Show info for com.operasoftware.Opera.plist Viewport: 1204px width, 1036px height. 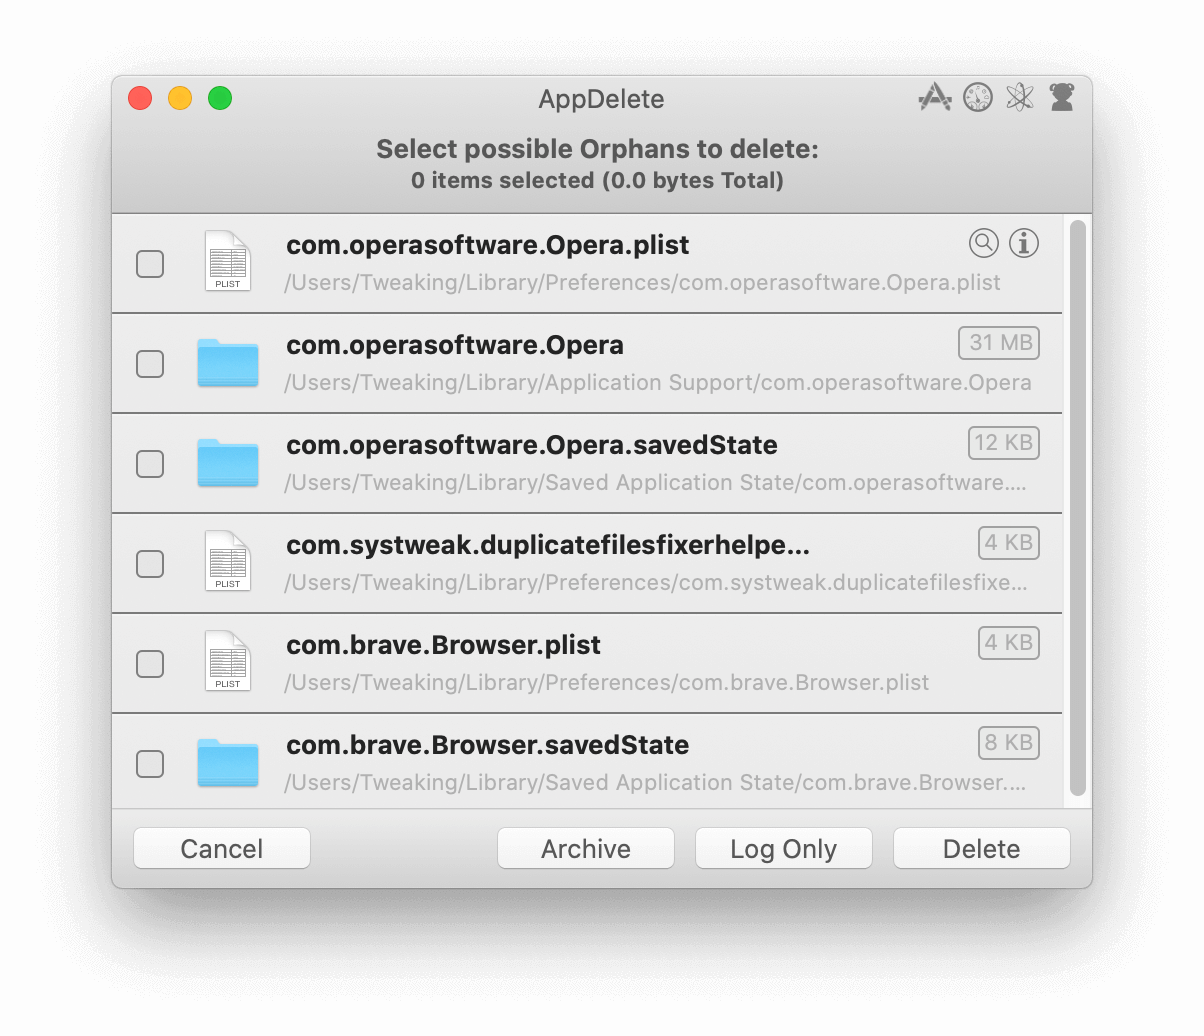click(x=1024, y=243)
